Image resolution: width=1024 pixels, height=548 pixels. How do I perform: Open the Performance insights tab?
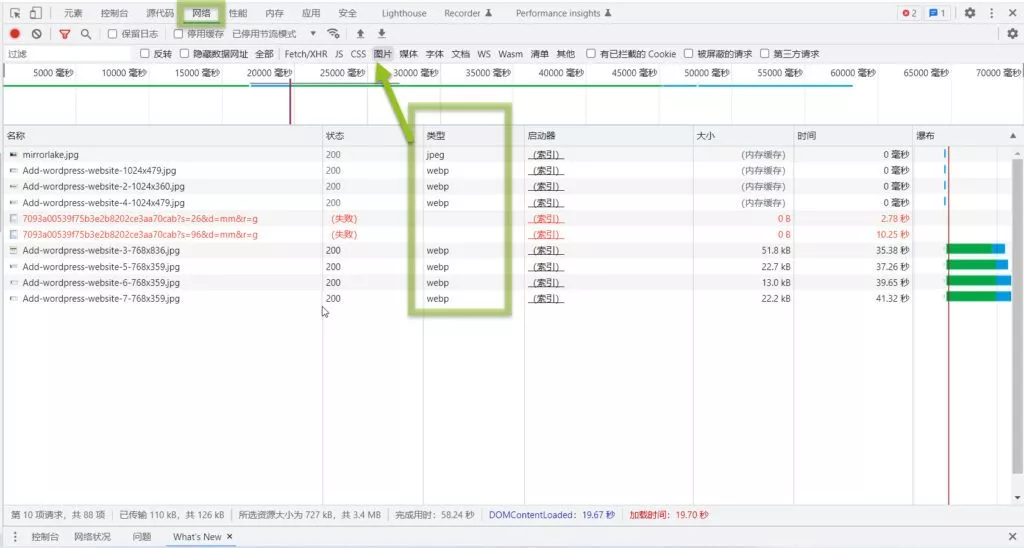pyautogui.click(x=564, y=13)
